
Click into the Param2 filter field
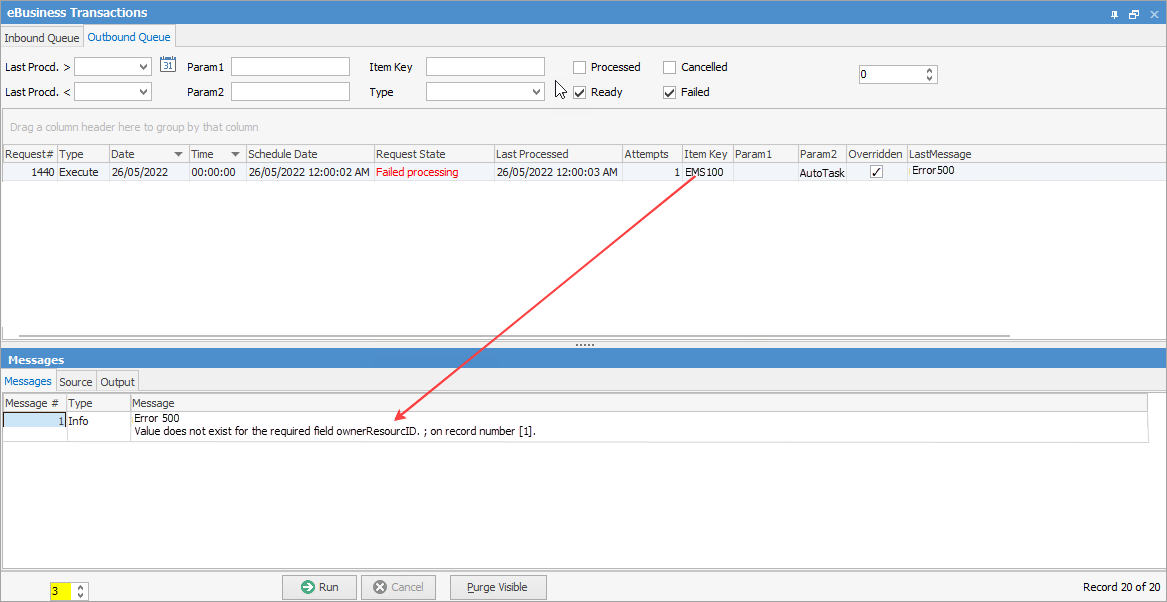[x=290, y=92]
